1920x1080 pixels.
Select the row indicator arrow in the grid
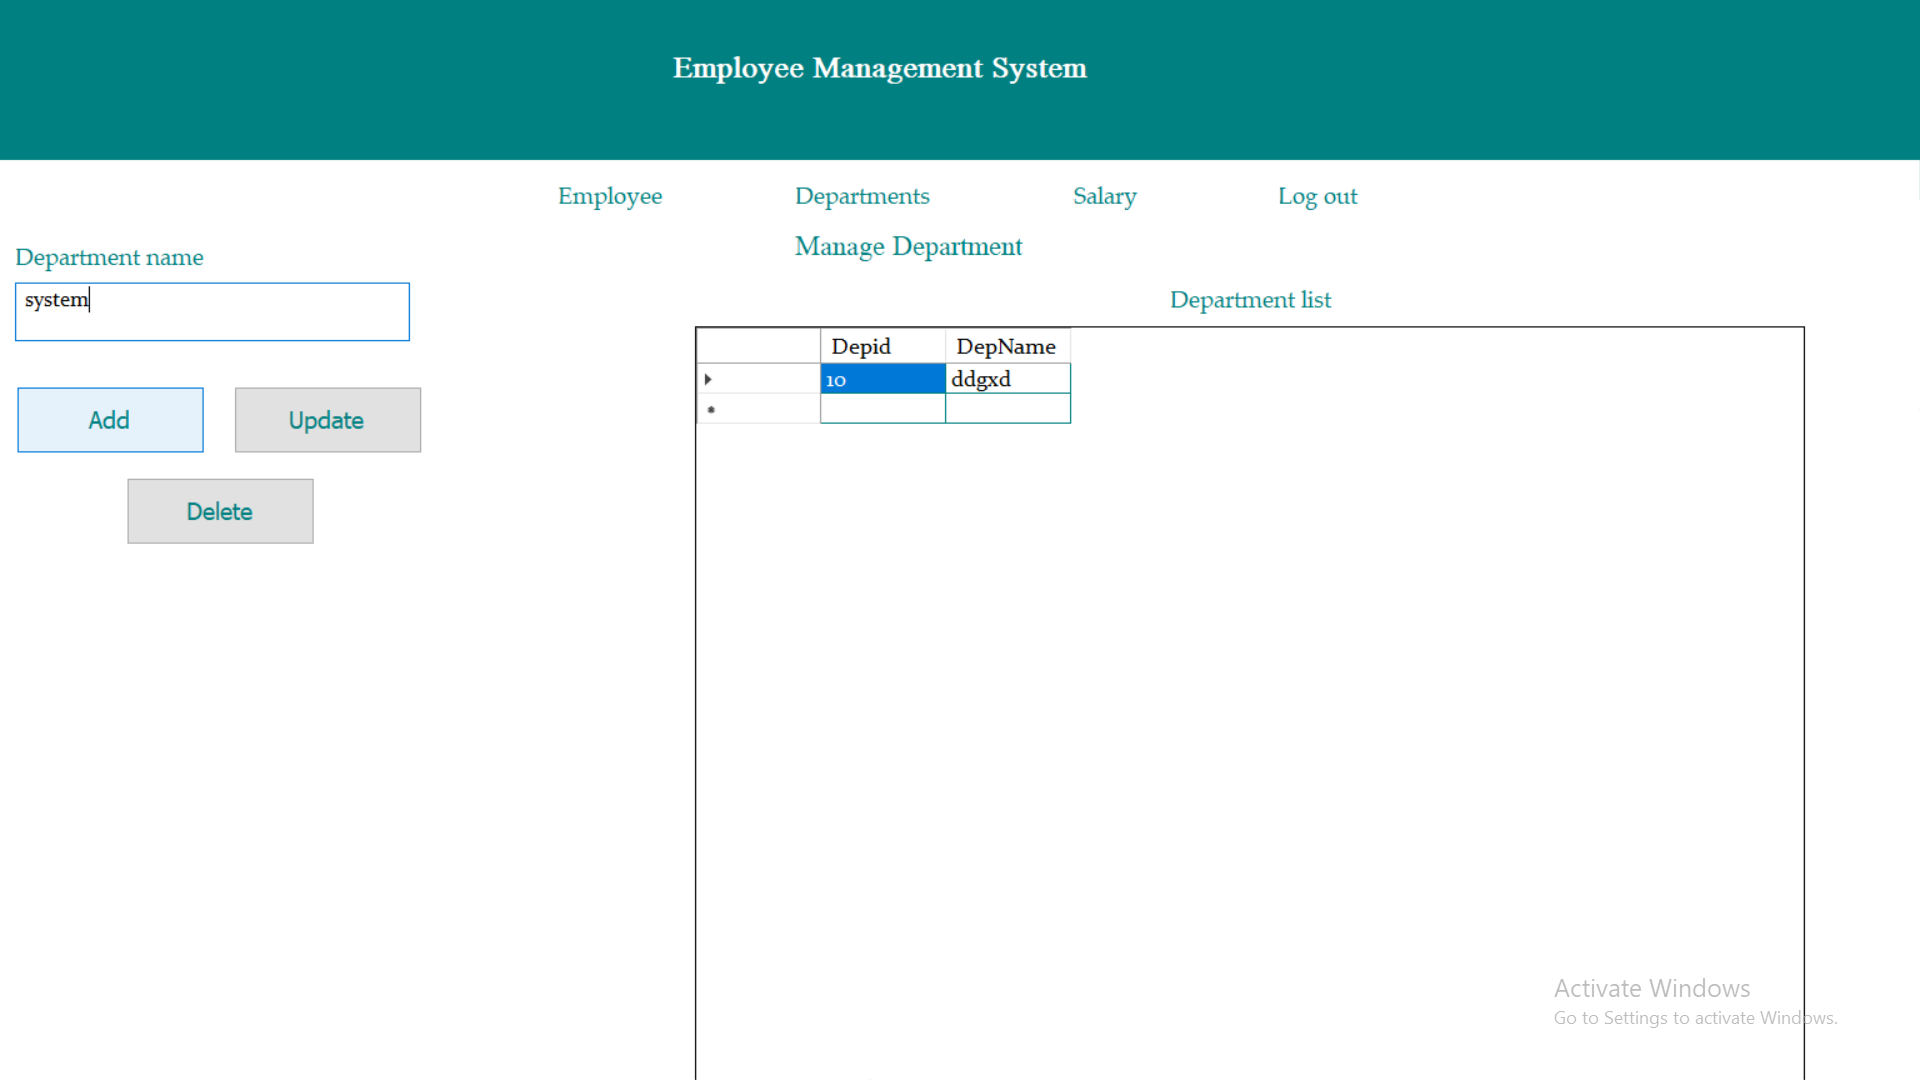click(708, 378)
